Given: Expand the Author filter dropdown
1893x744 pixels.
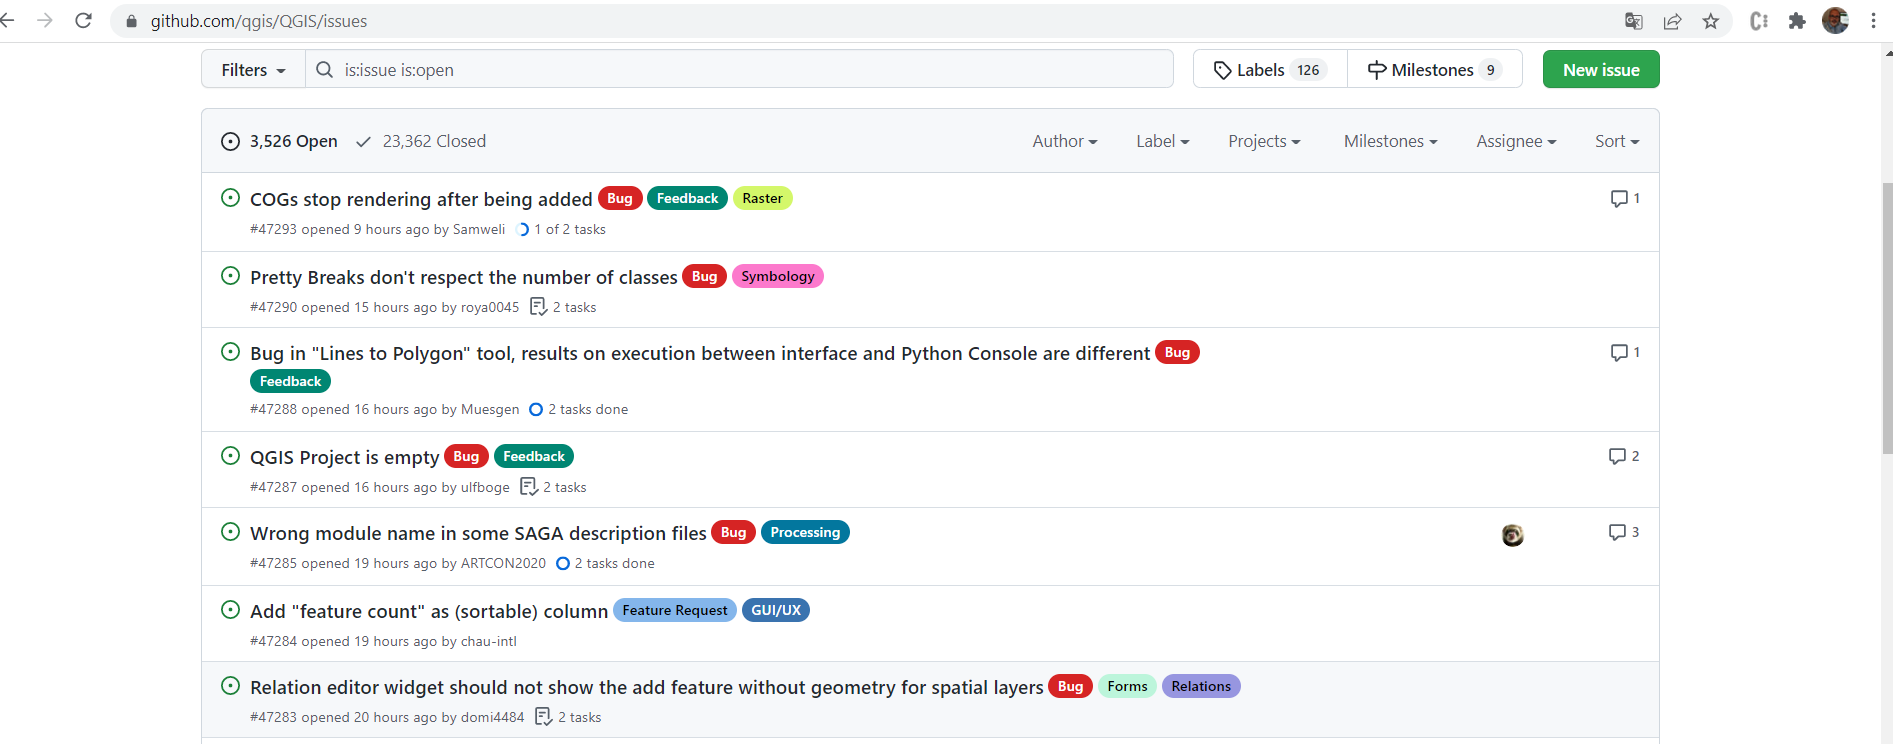Looking at the screenshot, I should 1065,141.
